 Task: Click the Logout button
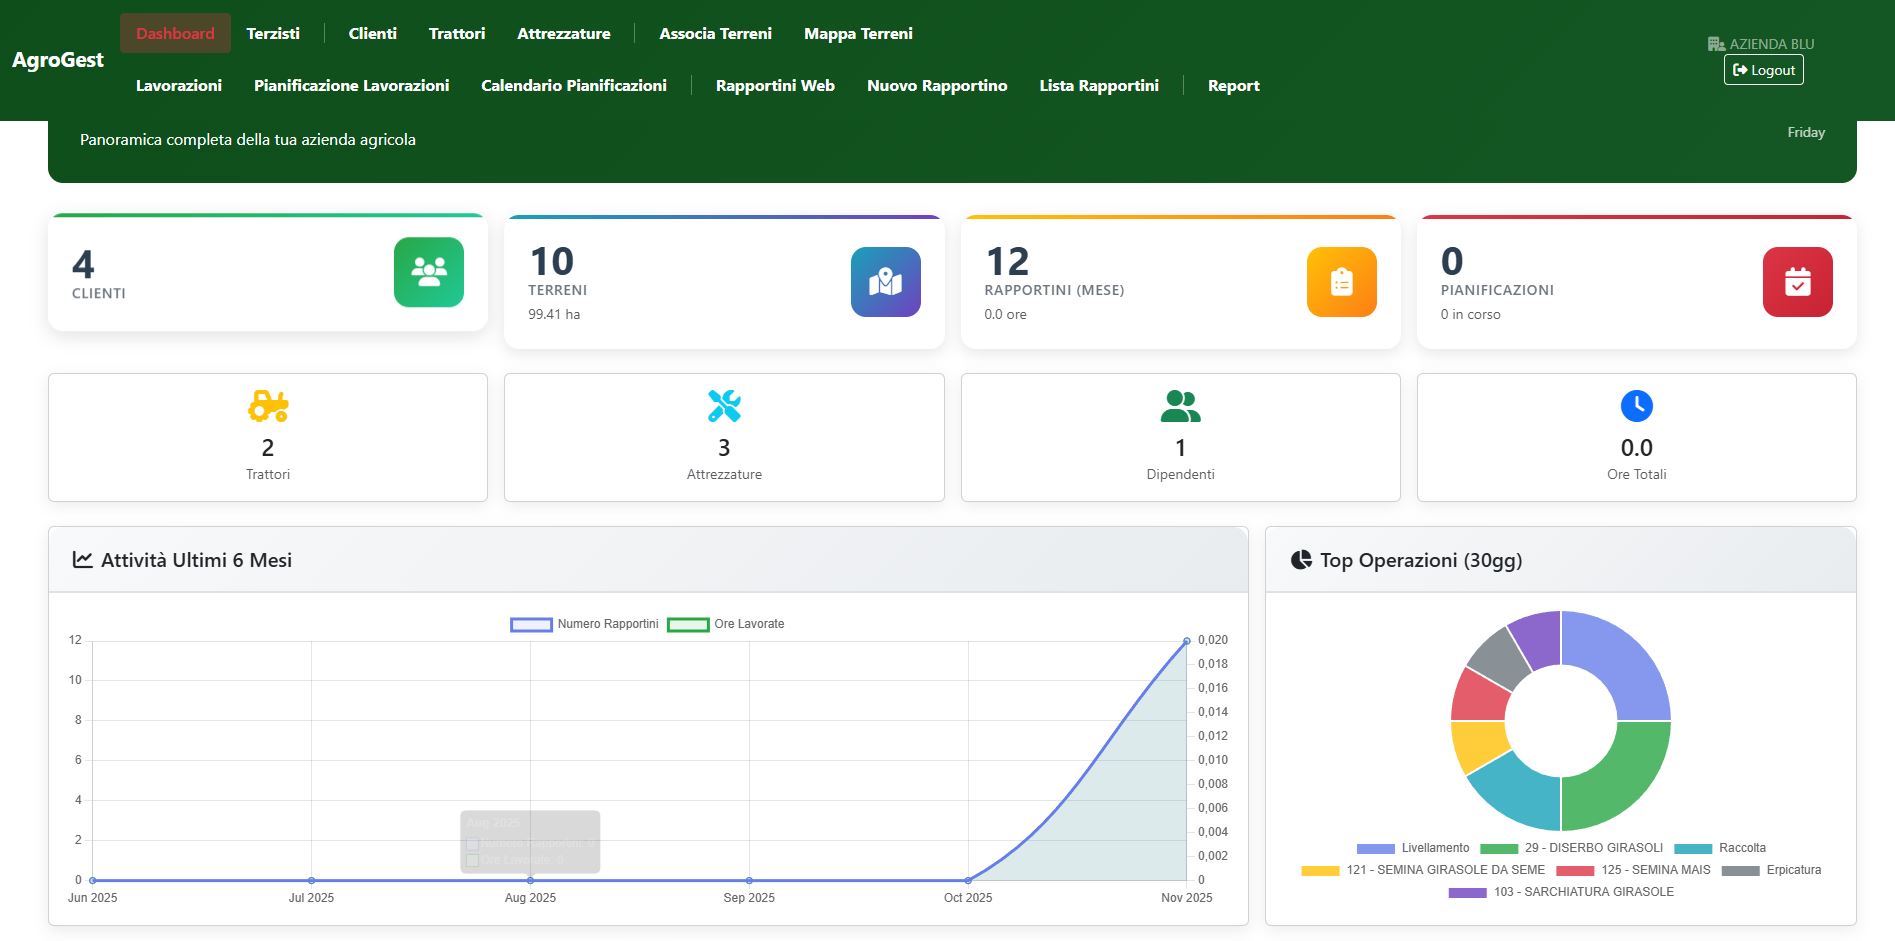point(1763,70)
